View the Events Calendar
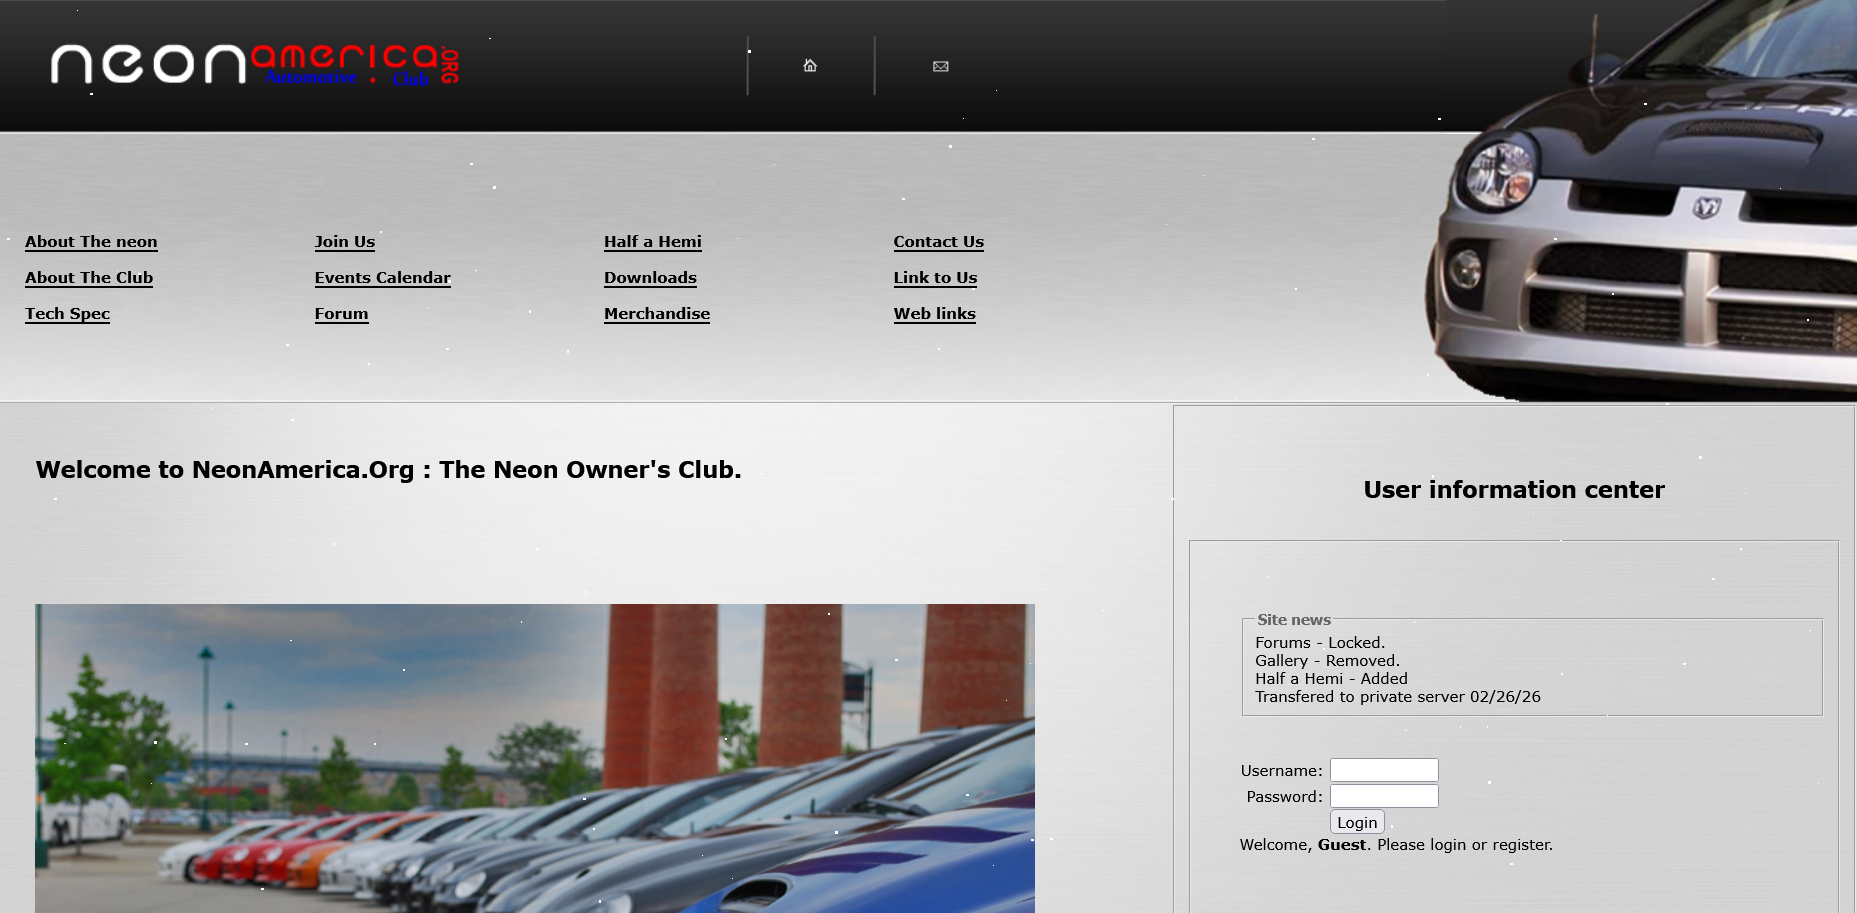Viewport: 1857px width, 913px height. tap(383, 278)
